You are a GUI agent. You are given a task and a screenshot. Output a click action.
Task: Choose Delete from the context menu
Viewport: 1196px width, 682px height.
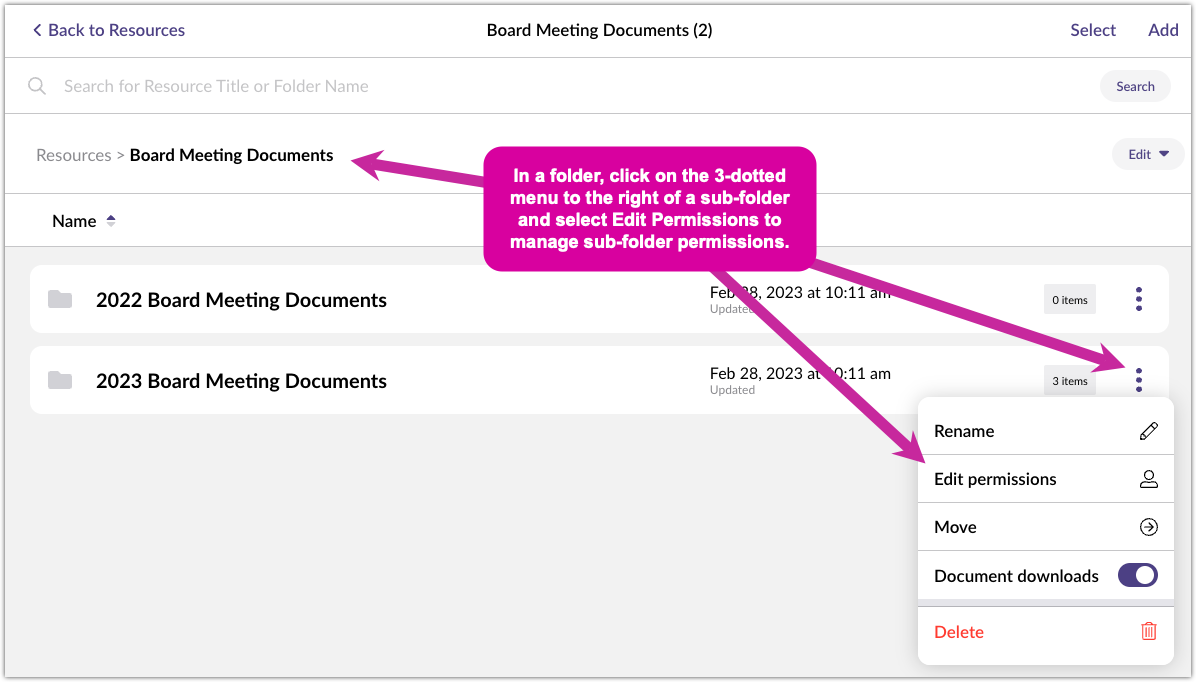tap(1045, 632)
